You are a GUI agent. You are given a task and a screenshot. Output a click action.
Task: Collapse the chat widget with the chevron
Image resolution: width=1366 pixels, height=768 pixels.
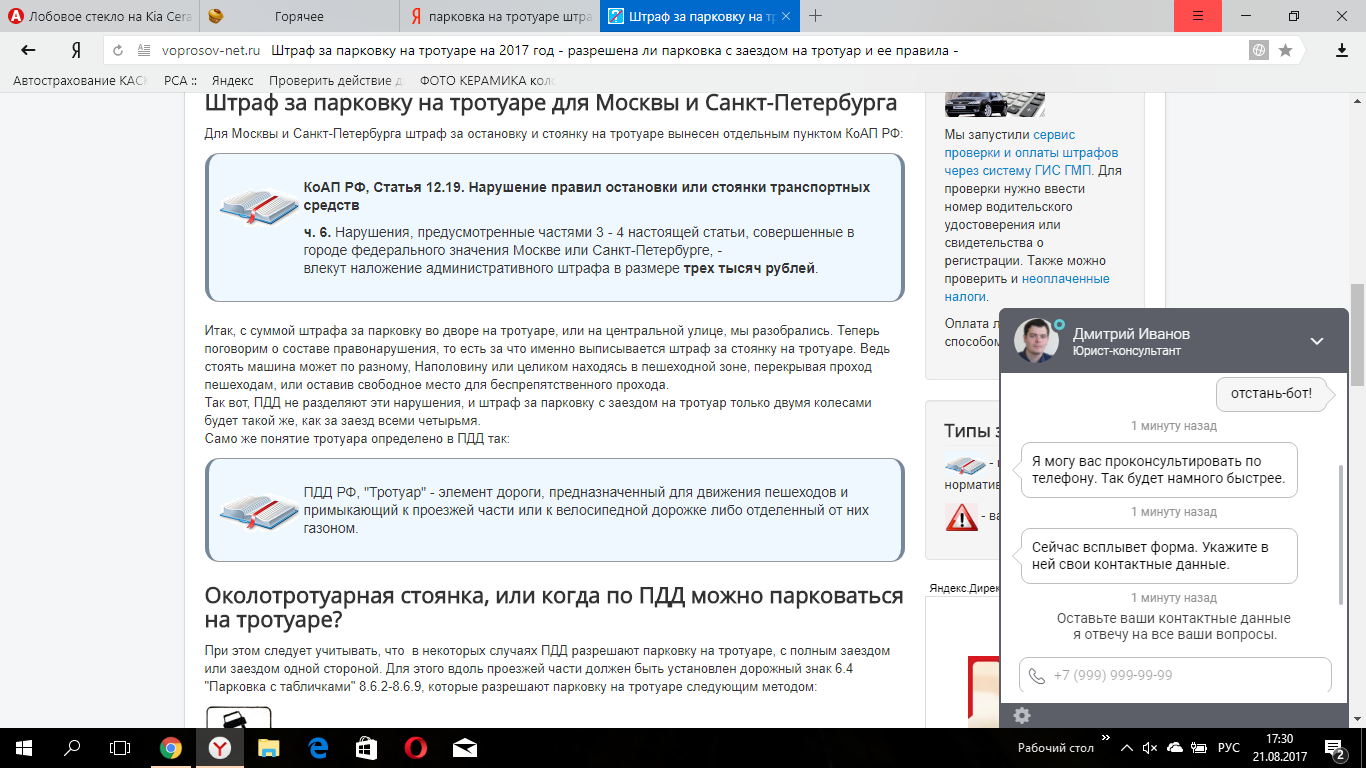(x=1317, y=341)
